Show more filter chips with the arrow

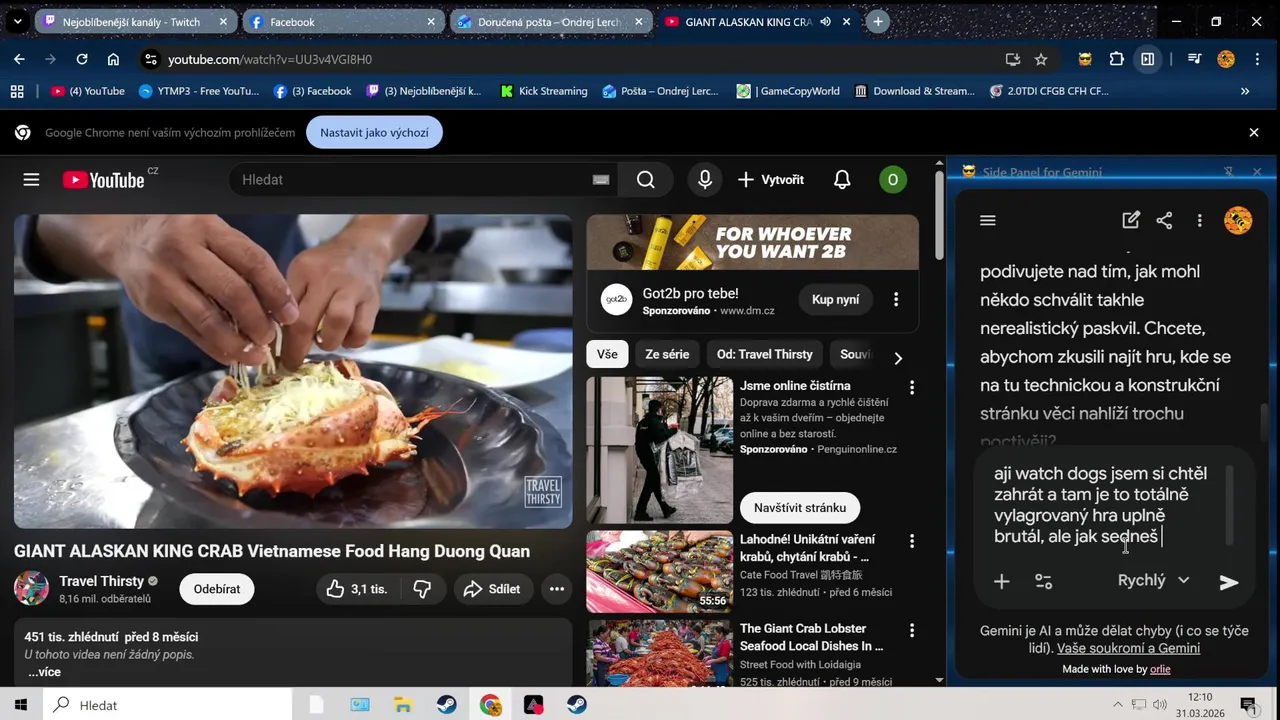pos(898,358)
